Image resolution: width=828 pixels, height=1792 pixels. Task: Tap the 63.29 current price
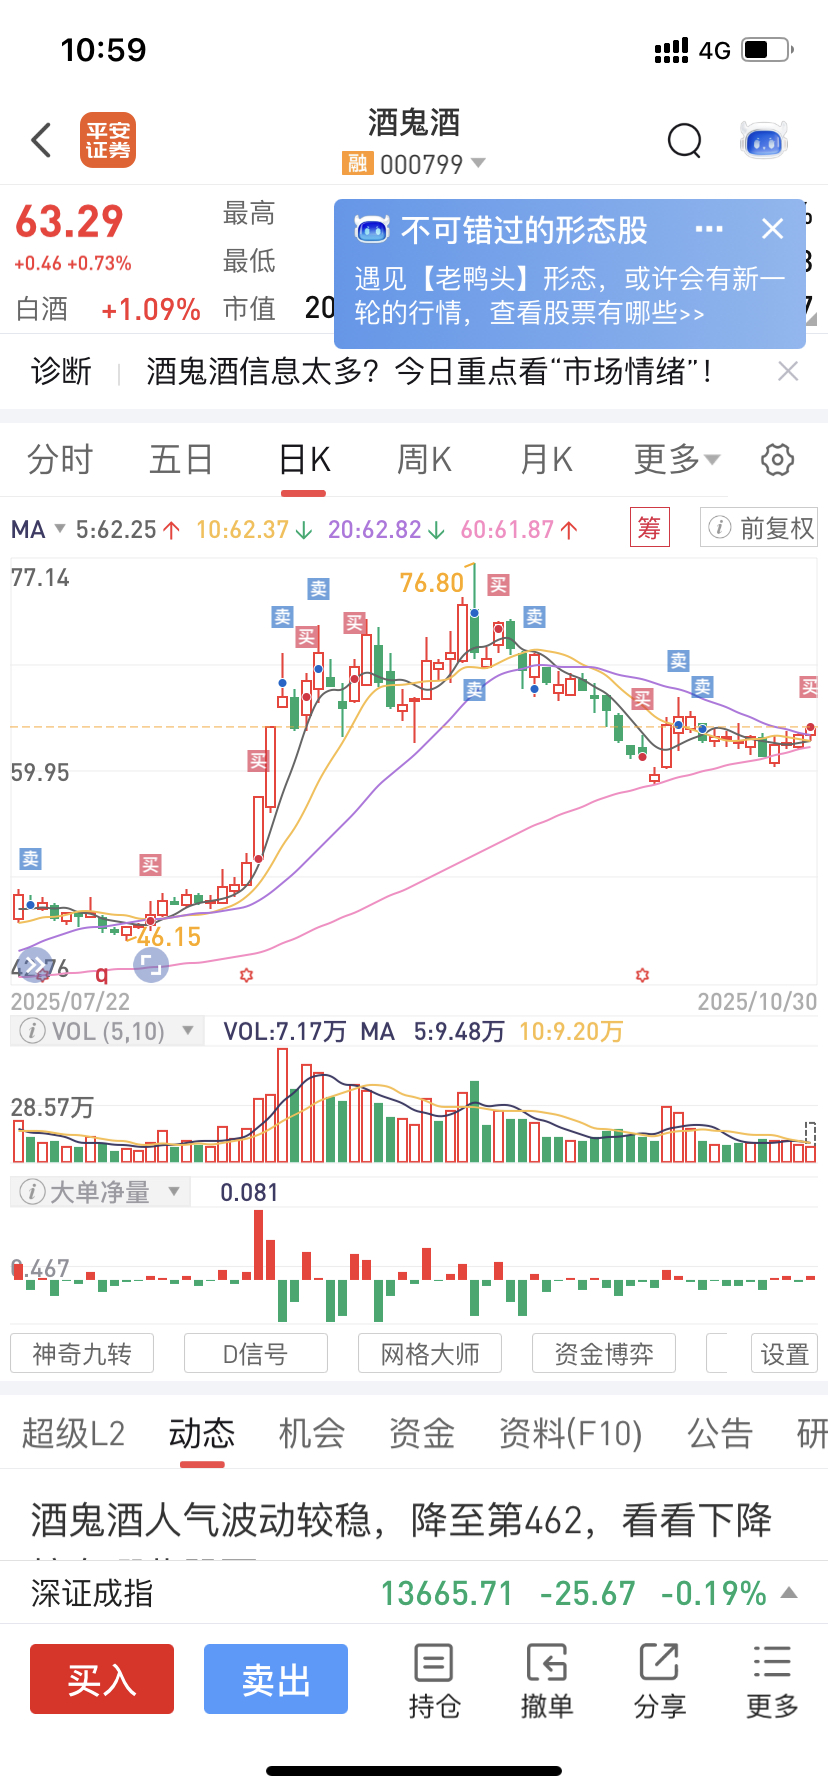point(69,222)
